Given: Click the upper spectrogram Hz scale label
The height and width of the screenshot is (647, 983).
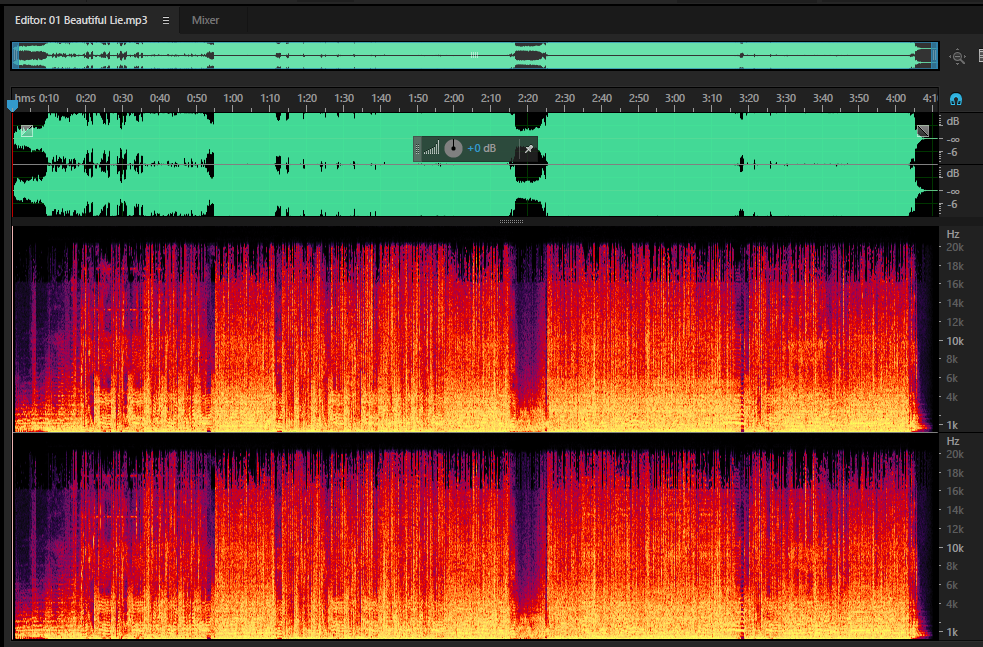Looking at the screenshot, I should [953, 234].
